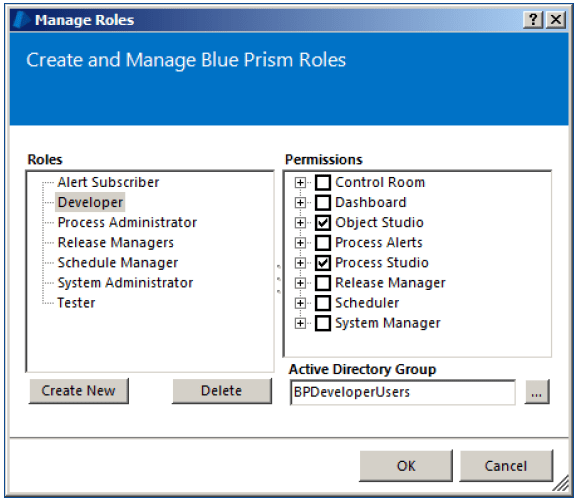Uncheck the Process Studio permission
Image resolution: width=577 pixels, height=502 pixels.
pos(323,263)
